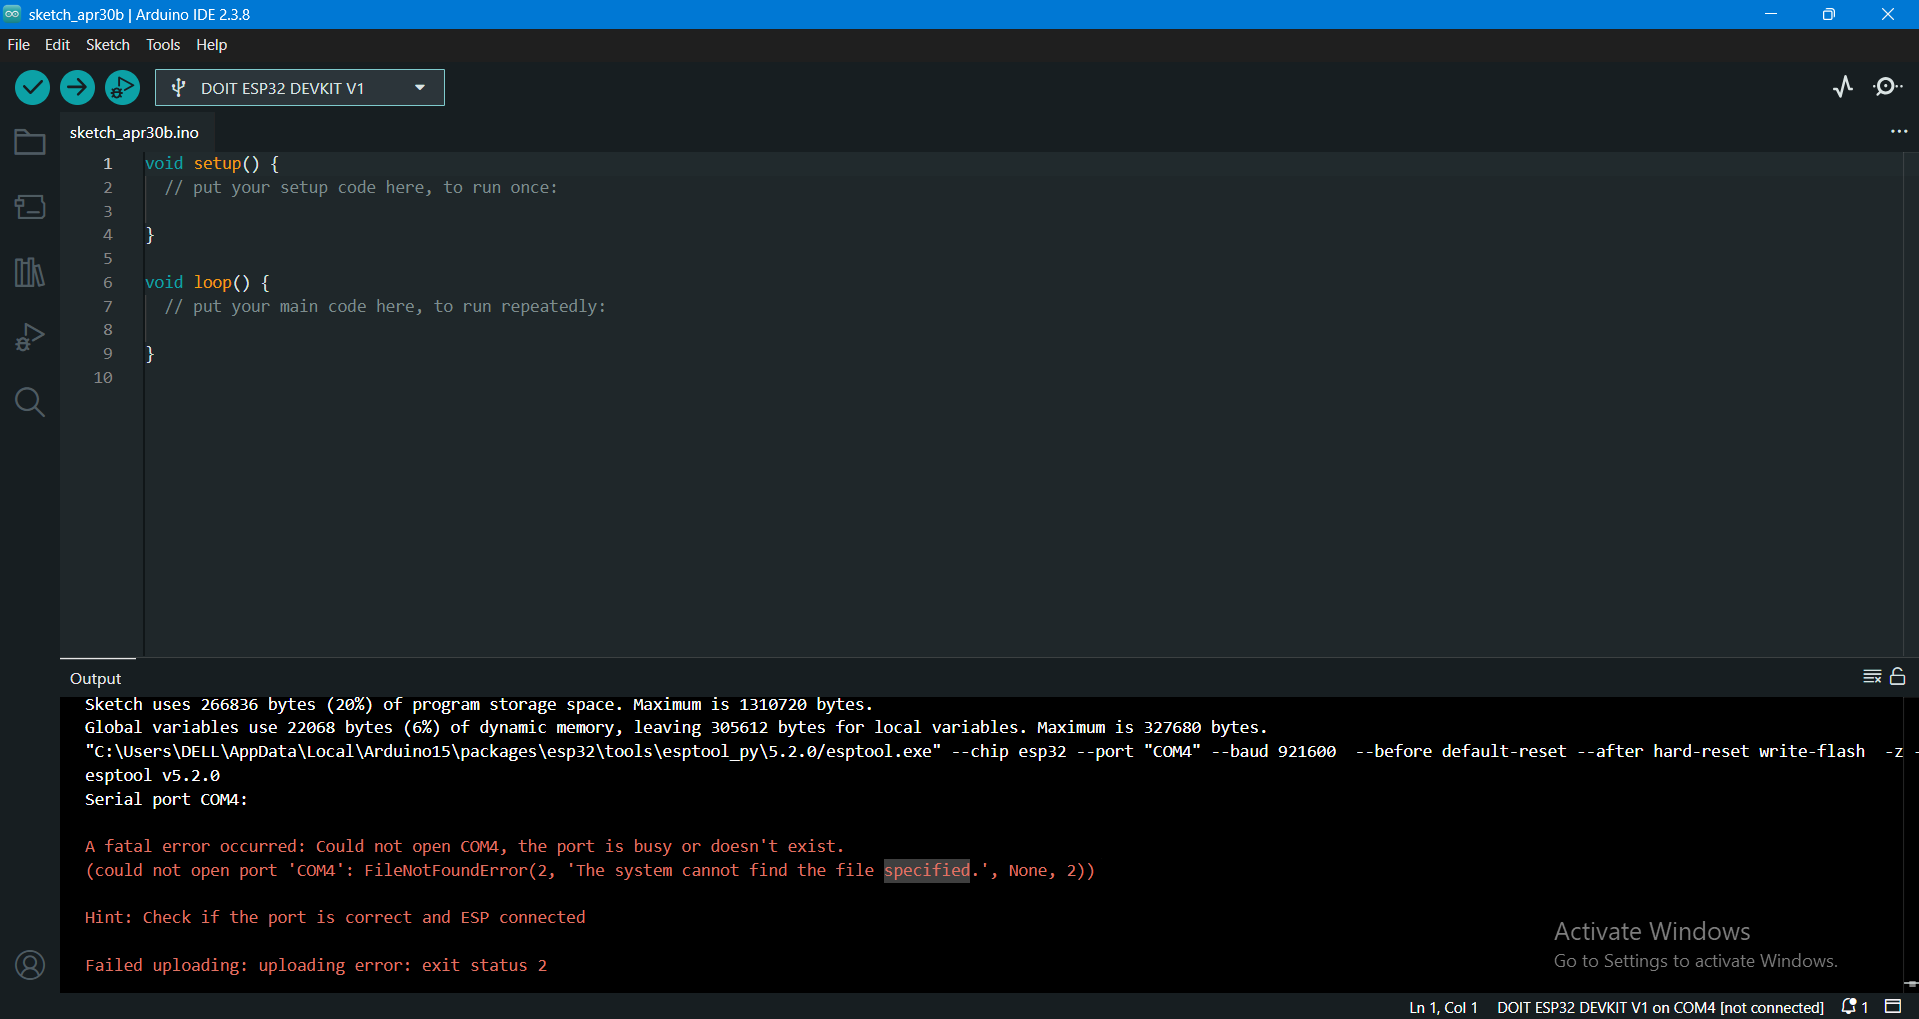Image resolution: width=1919 pixels, height=1019 pixels.
Task: Click the 'Failed uploading' error line
Action: coord(316,966)
